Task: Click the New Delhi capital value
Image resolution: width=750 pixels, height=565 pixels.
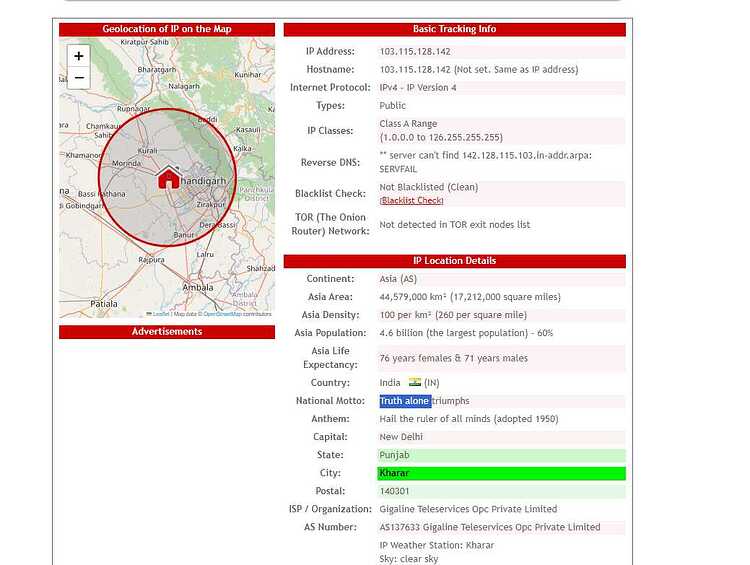Action: (401, 437)
